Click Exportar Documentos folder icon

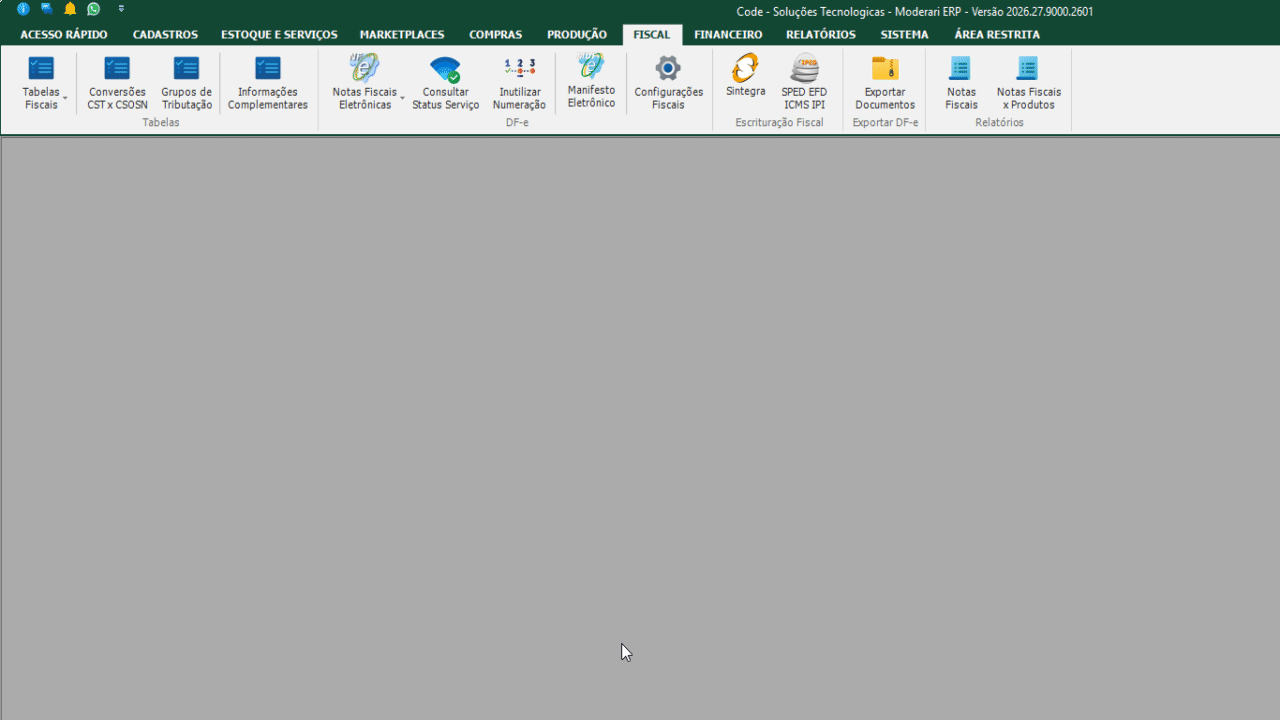(885, 68)
